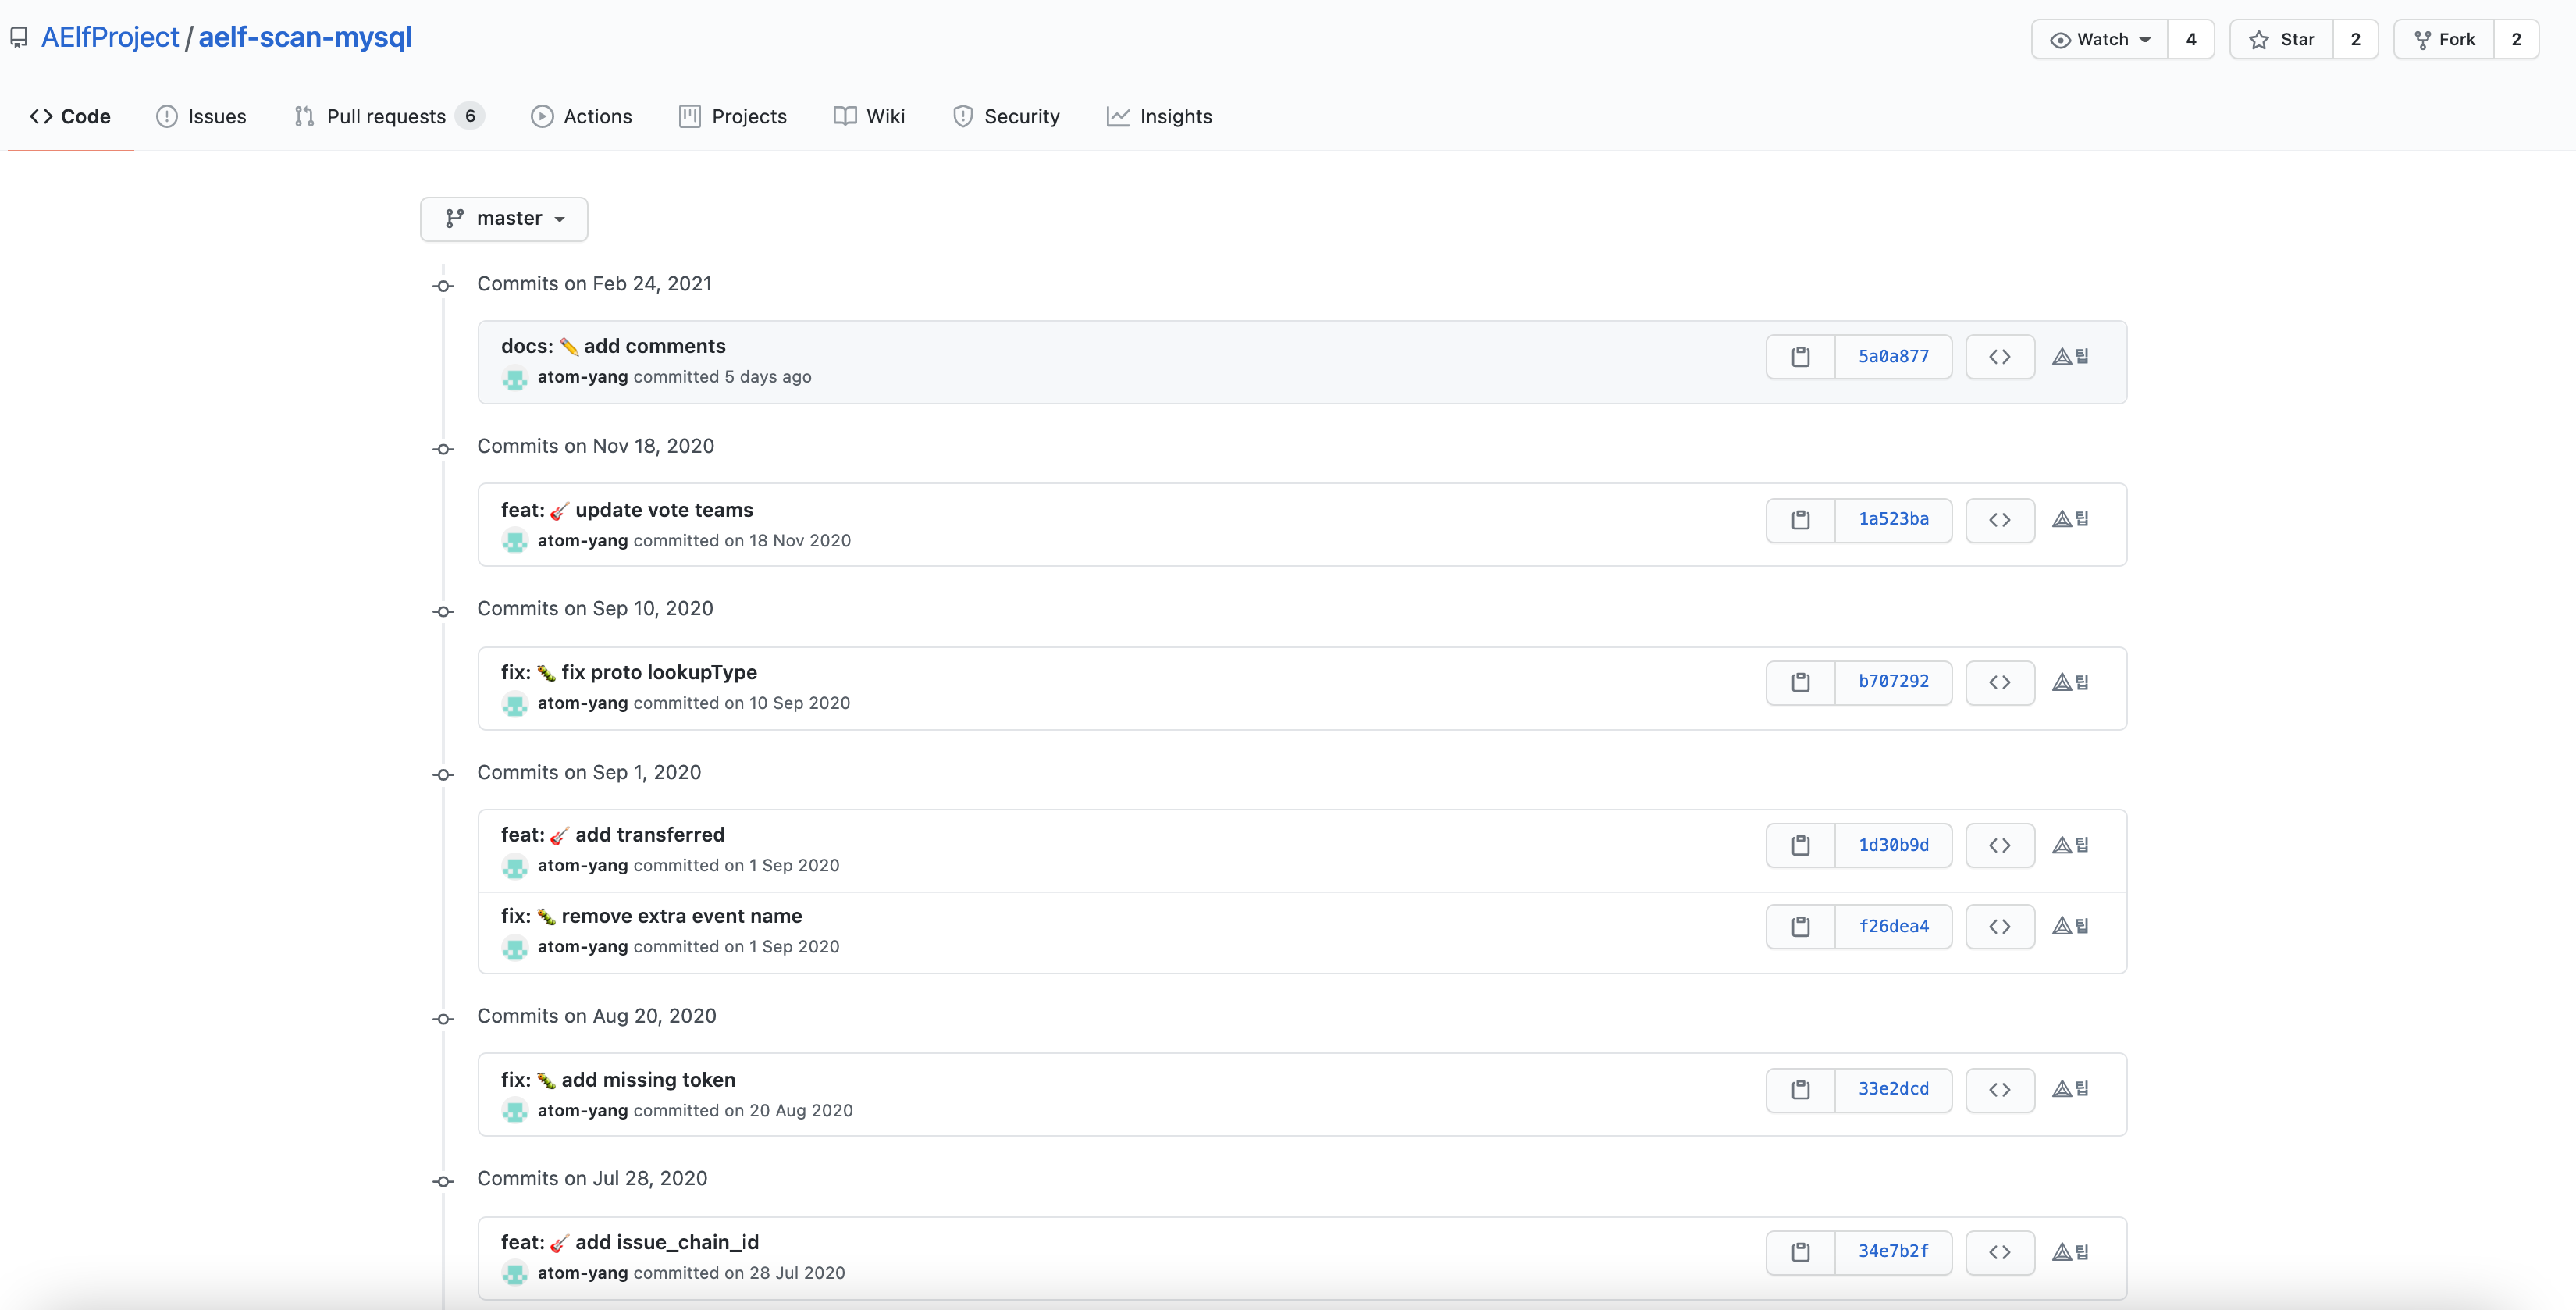View the 4 watchers count
The image size is (2576, 1310).
pos(2191,40)
